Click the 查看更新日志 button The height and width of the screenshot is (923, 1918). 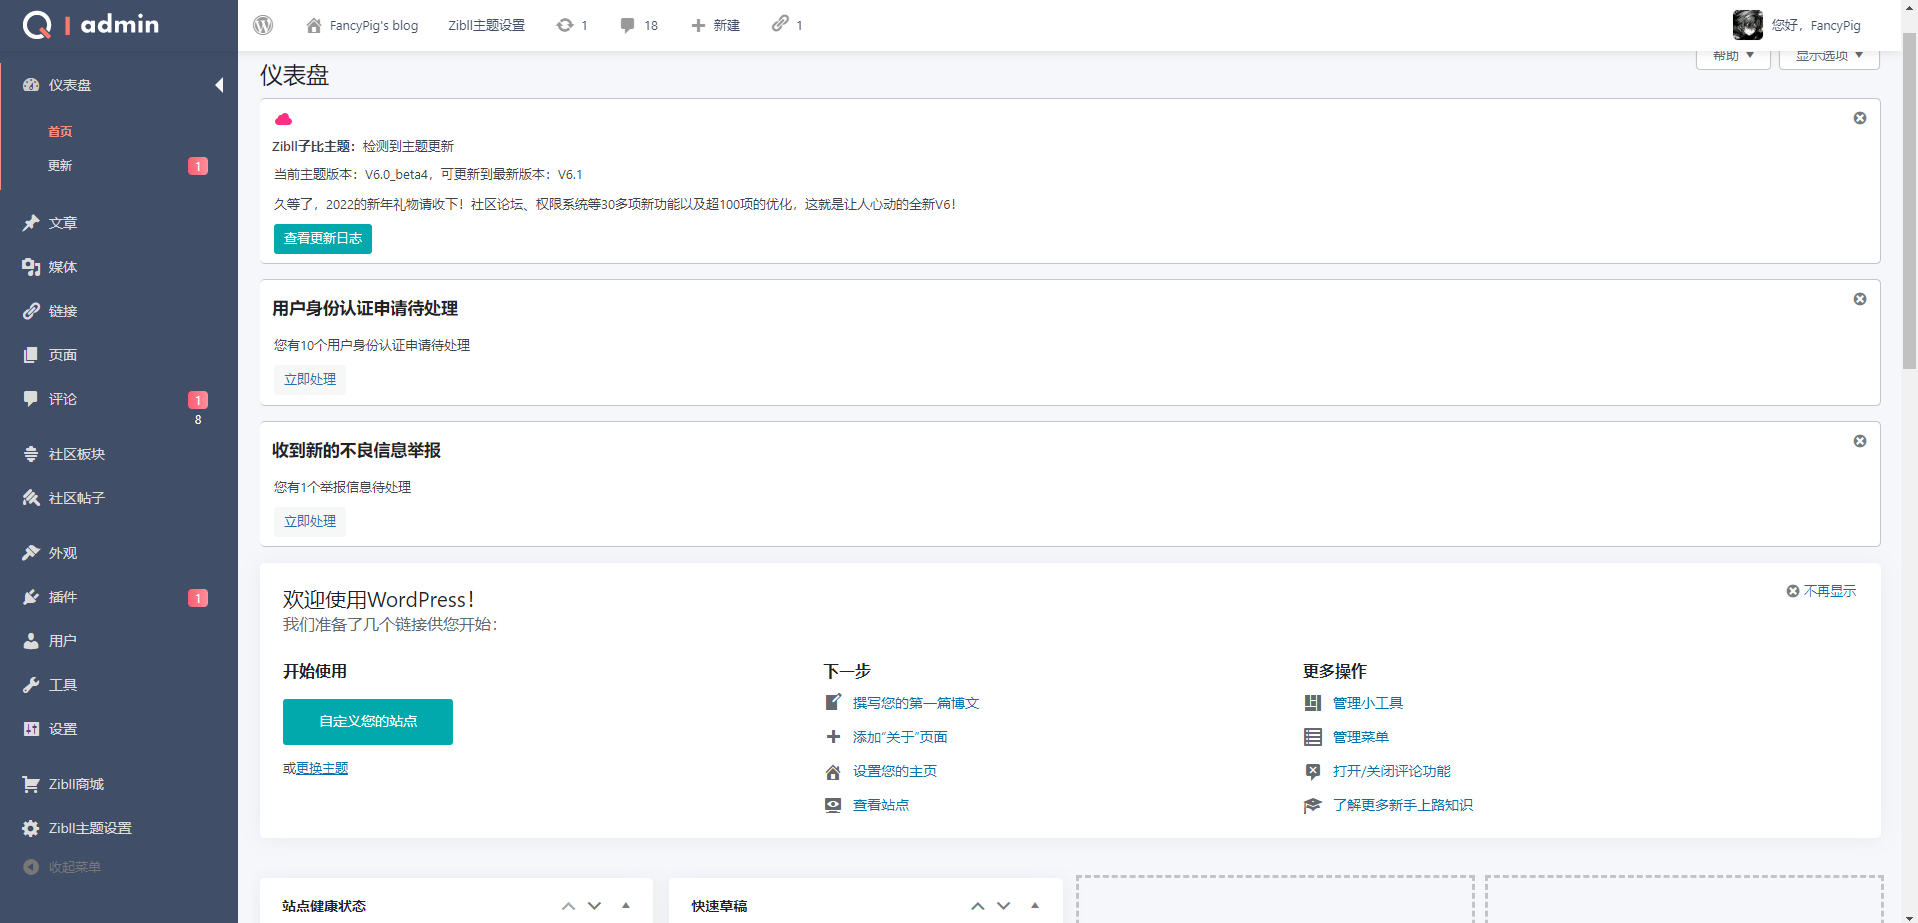323,239
